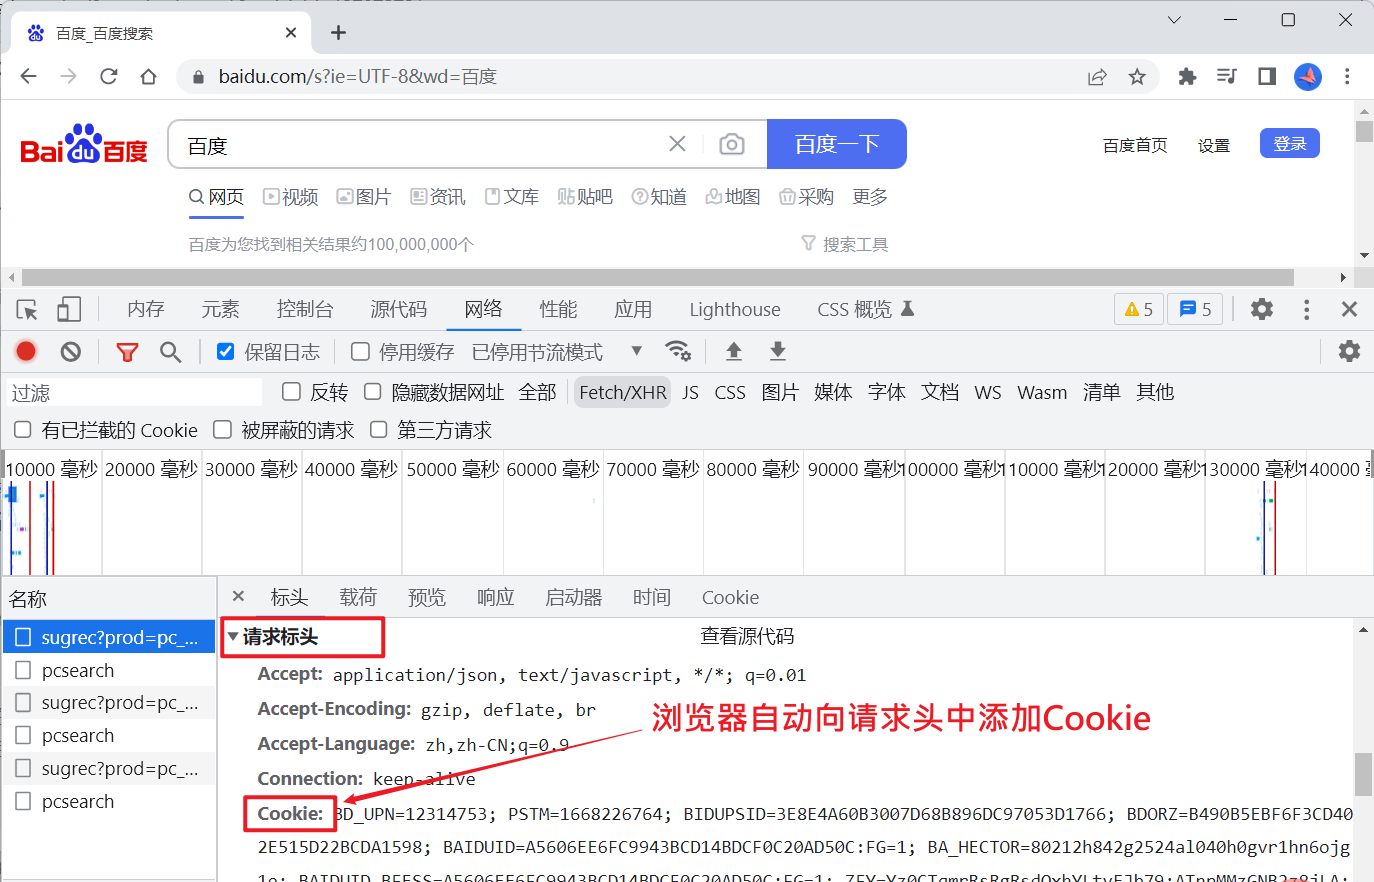Image resolution: width=1374 pixels, height=882 pixels.
Task: Click the browser back arrow
Action: pyautogui.click(x=28, y=76)
